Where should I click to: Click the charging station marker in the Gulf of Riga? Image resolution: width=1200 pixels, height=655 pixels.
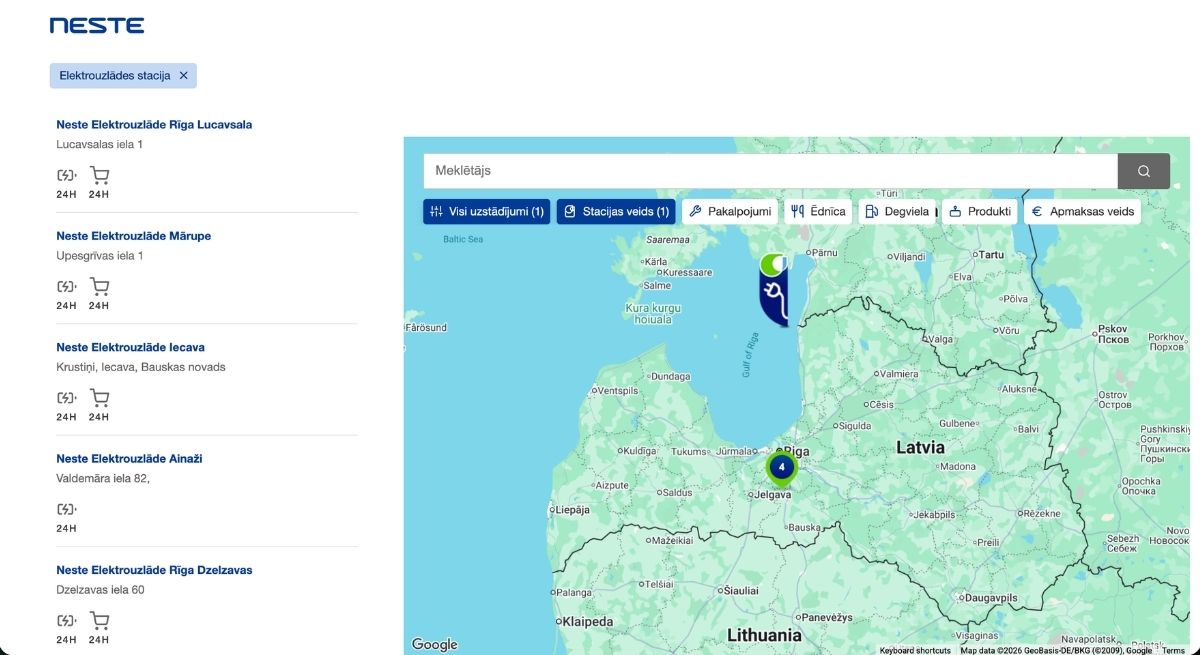[x=774, y=290]
